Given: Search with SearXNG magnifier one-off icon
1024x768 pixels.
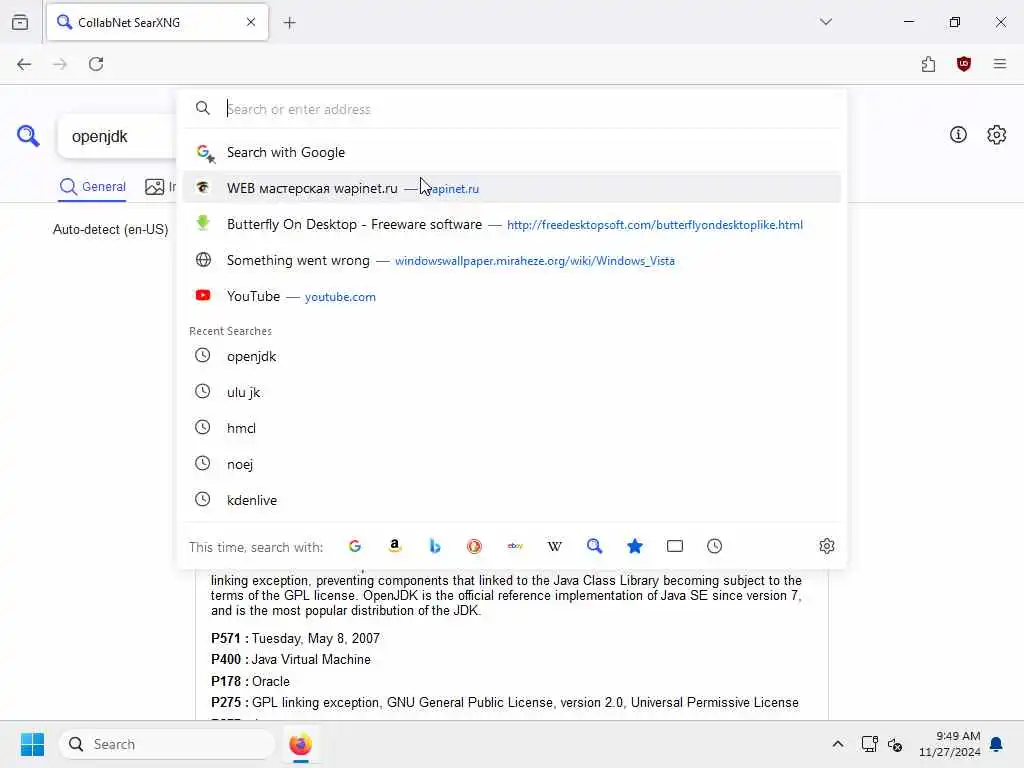Looking at the screenshot, I should 594,546.
